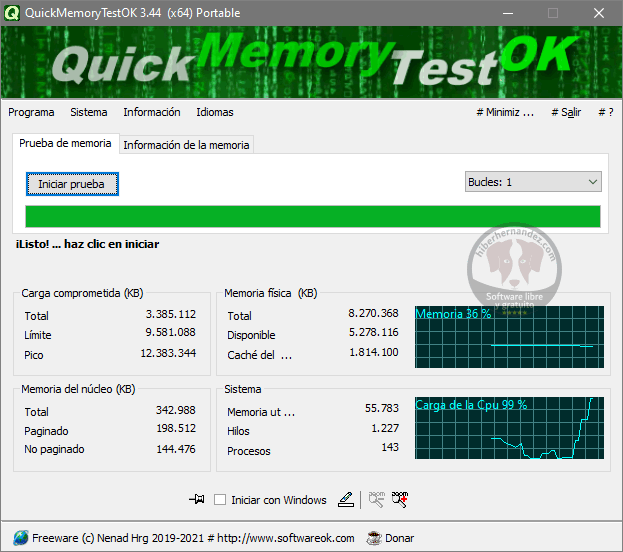
Task: Switch to Información de la memoria tab
Action: pos(186,145)
